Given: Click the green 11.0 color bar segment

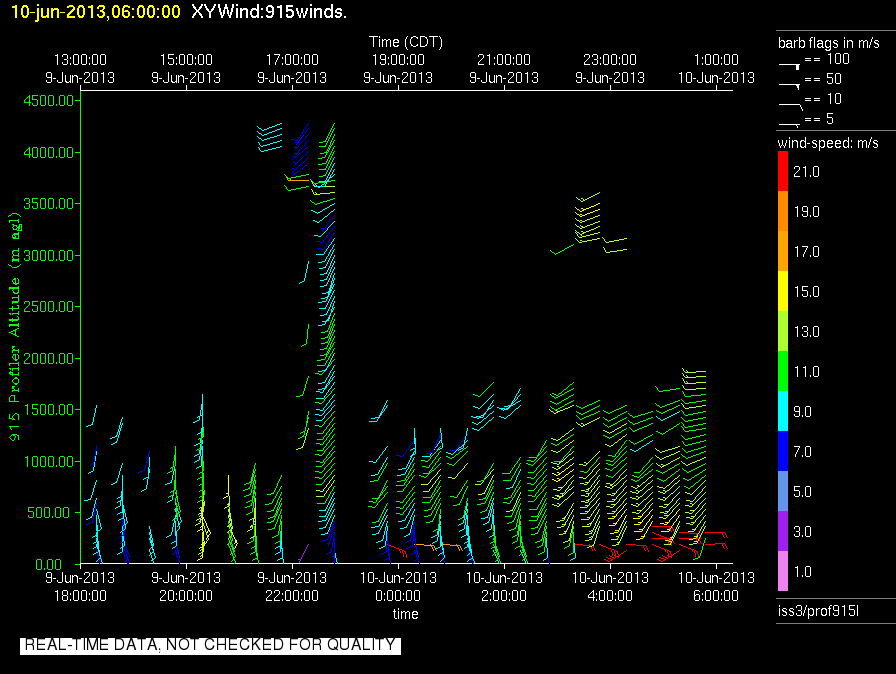Looking at the screenshot, I should point(783,371).
